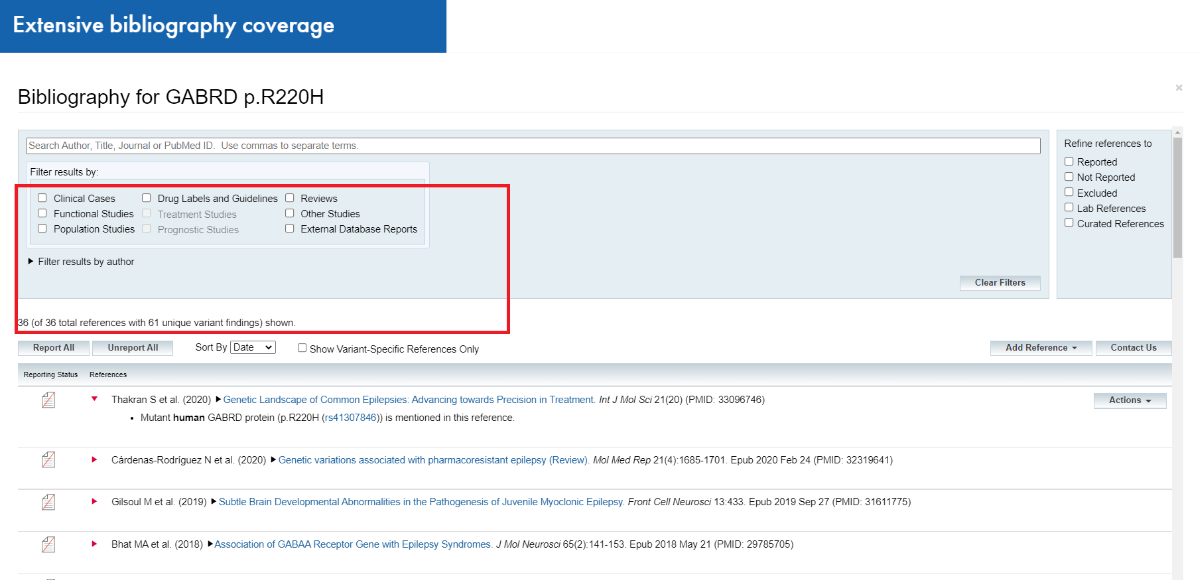Expand the Gilsoul M reference row arrow
The width and height of the screenshot is (1200, 580).
tap(94, 502)
